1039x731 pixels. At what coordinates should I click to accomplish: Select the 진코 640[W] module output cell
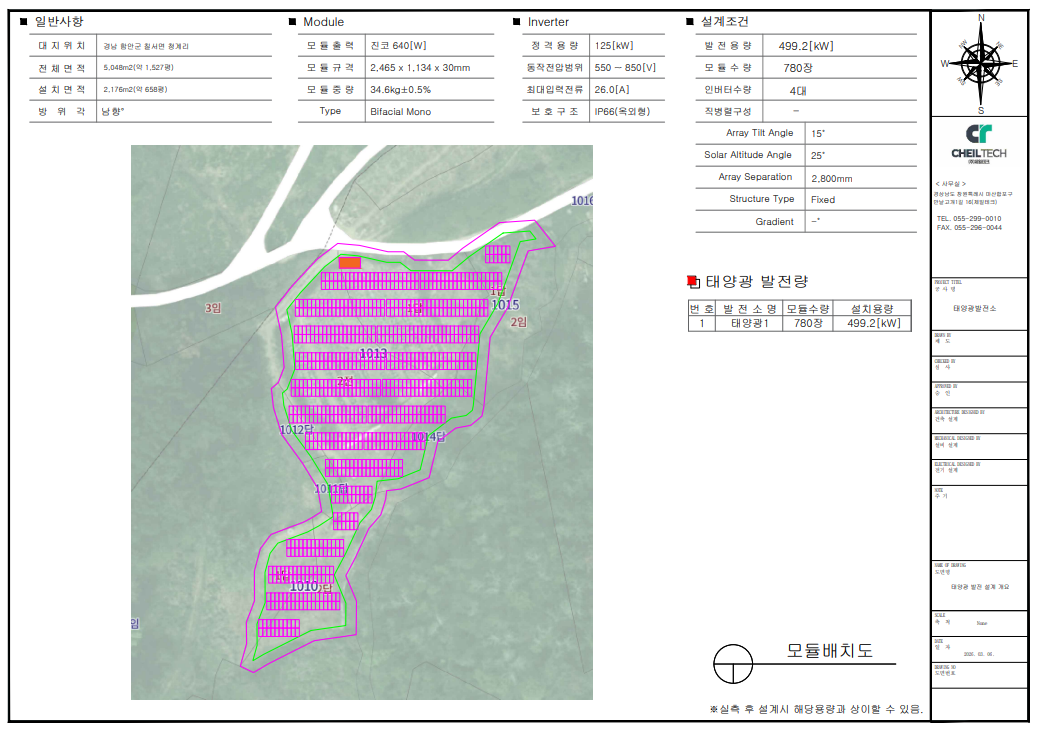pos(398,46)
